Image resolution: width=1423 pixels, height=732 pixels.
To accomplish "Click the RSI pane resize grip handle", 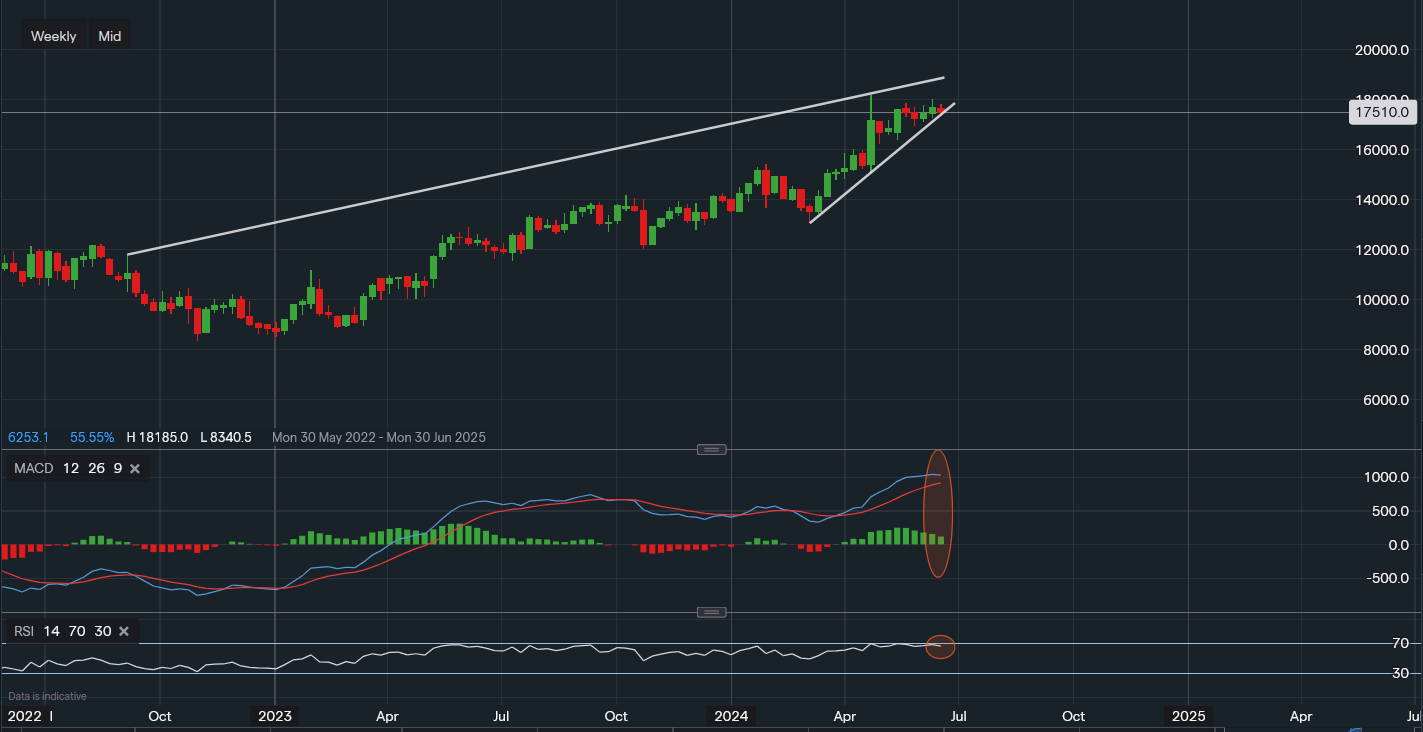I will pos(711,613).
